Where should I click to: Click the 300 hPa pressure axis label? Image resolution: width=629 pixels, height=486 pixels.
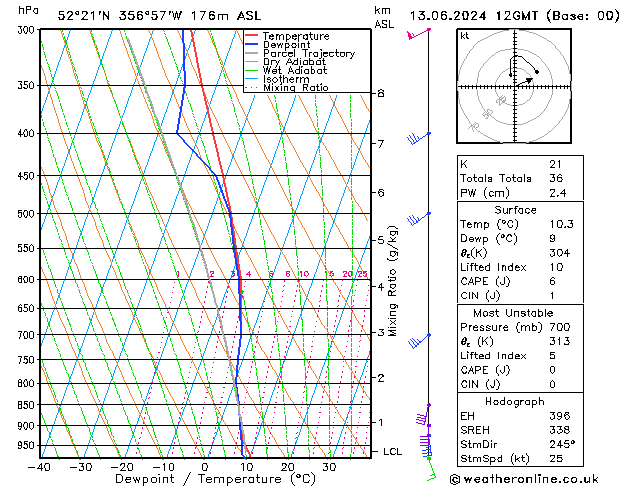(x=27, y=30)
